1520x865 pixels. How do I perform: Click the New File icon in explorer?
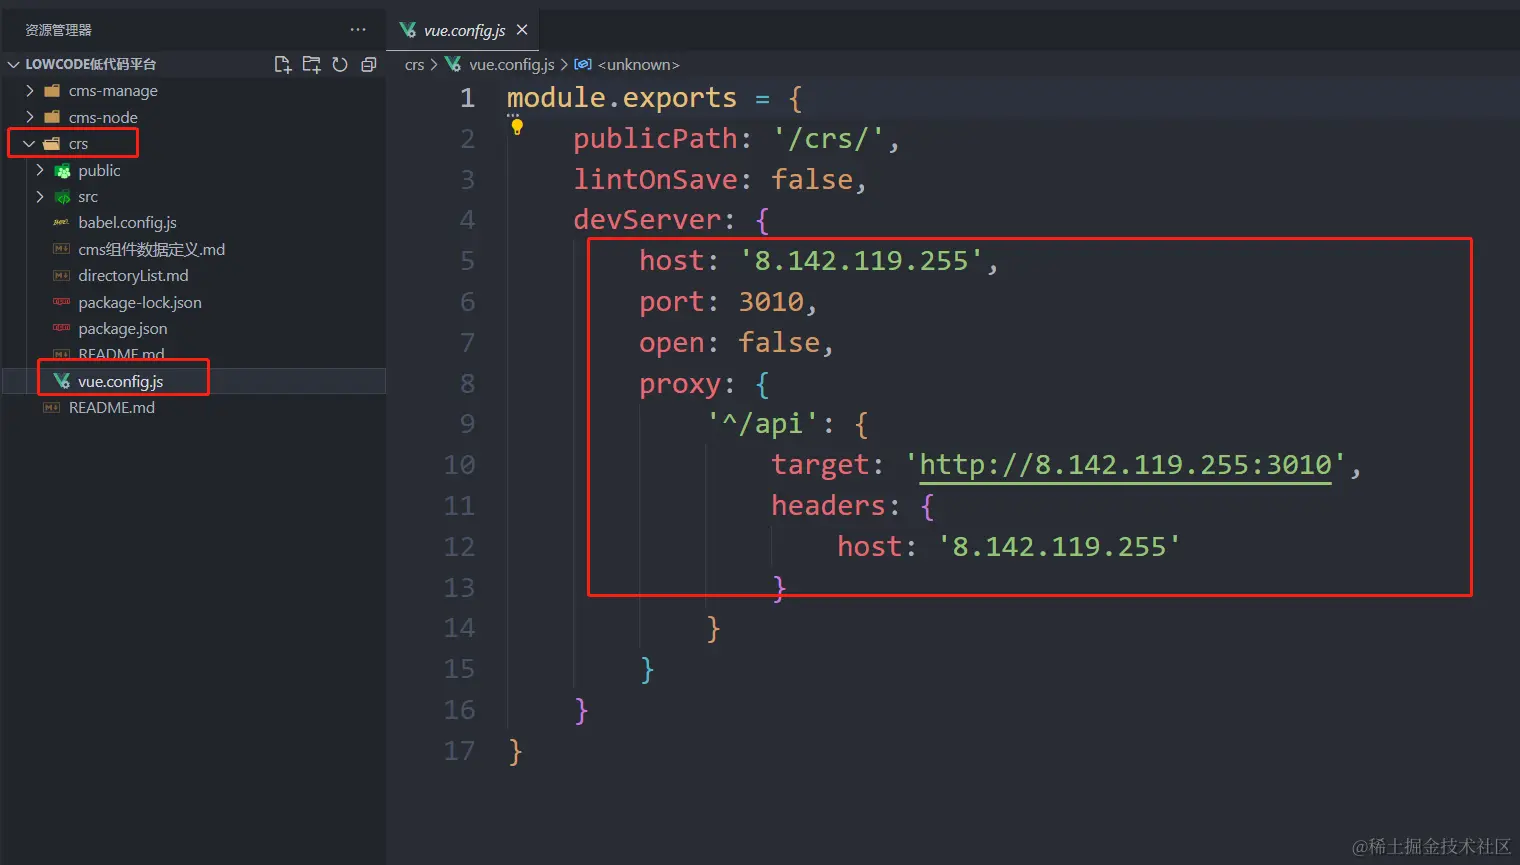pyautogui.click(x=283, y=64)
